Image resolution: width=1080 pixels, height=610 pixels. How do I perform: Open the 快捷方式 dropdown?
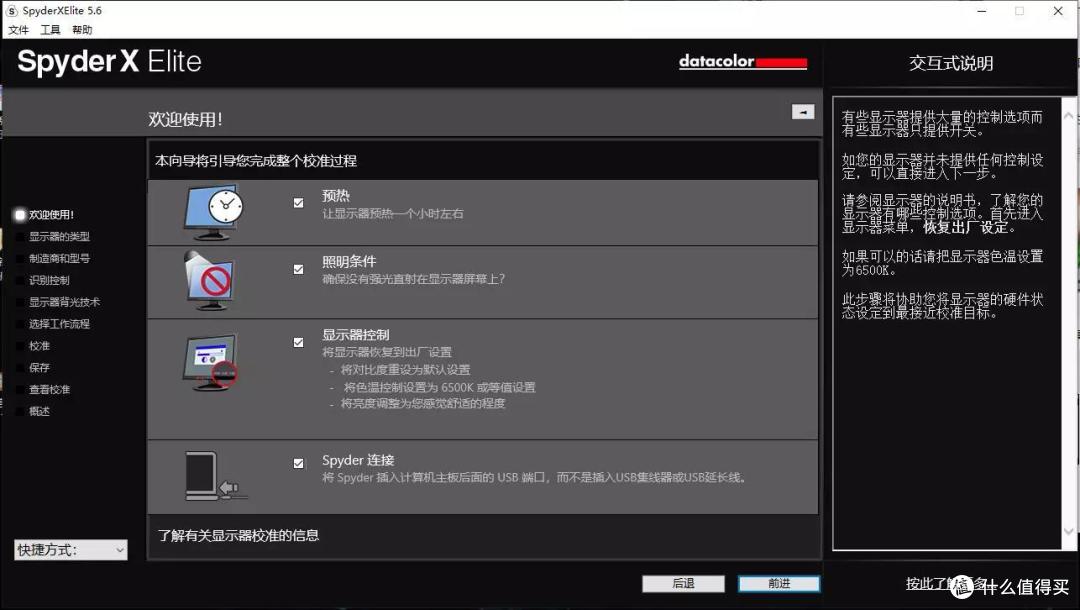click(70, 549)
